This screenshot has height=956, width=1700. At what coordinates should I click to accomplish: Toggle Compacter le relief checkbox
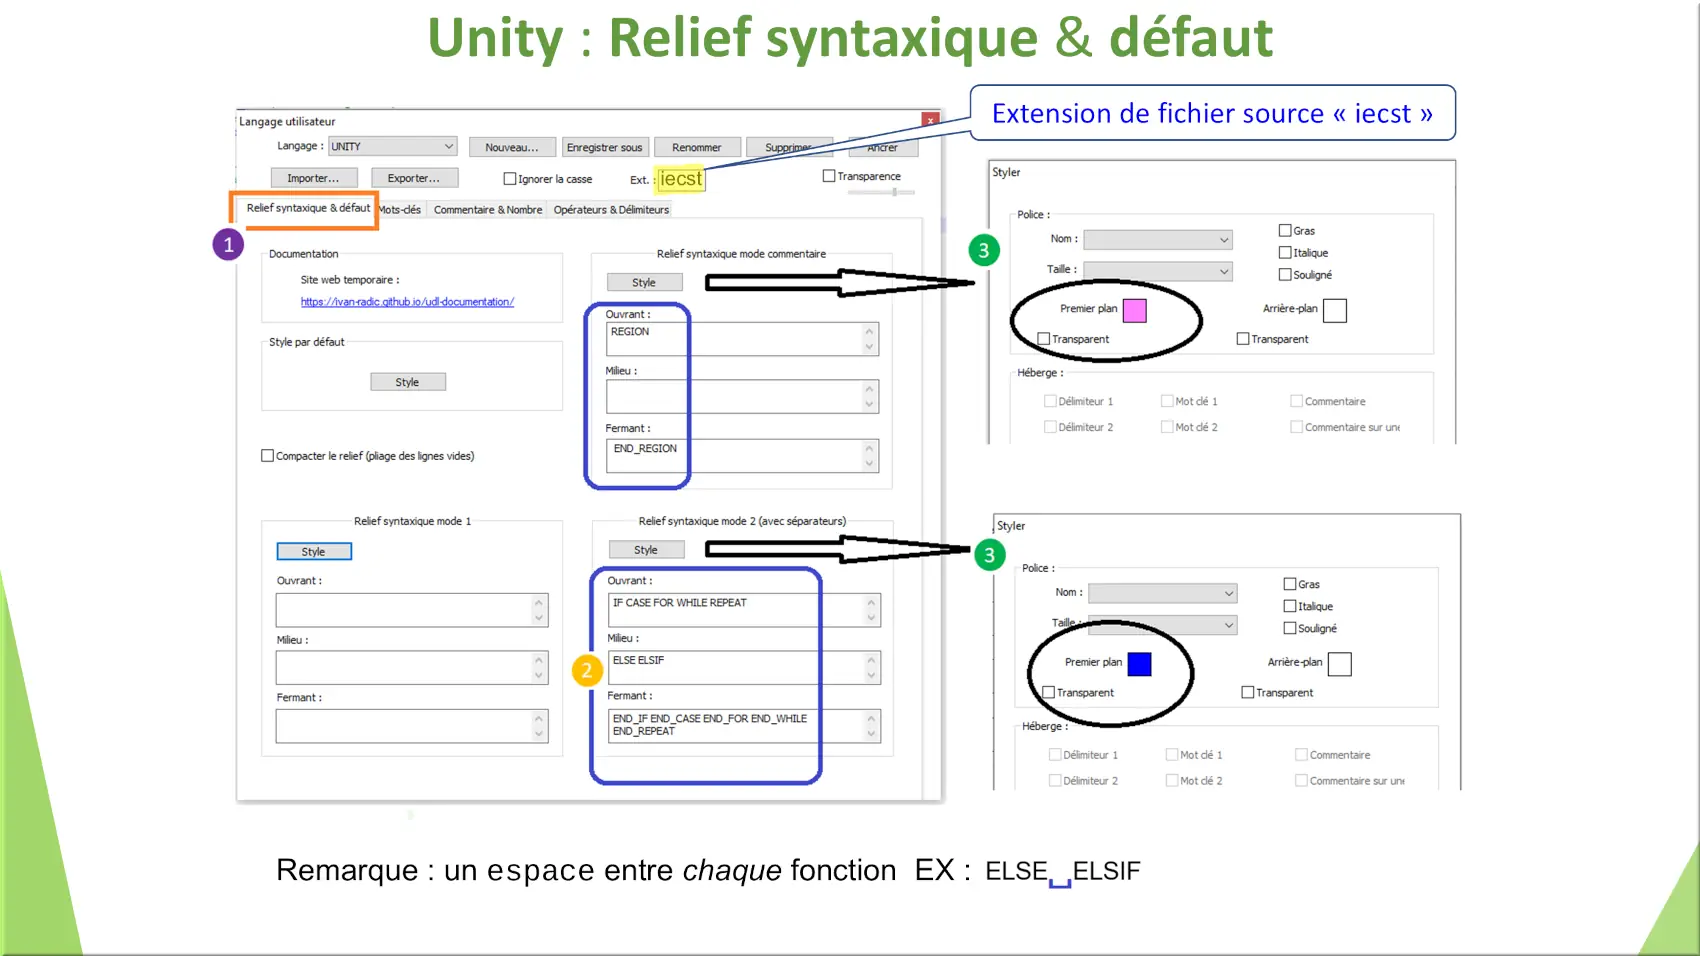coord(268,456)
